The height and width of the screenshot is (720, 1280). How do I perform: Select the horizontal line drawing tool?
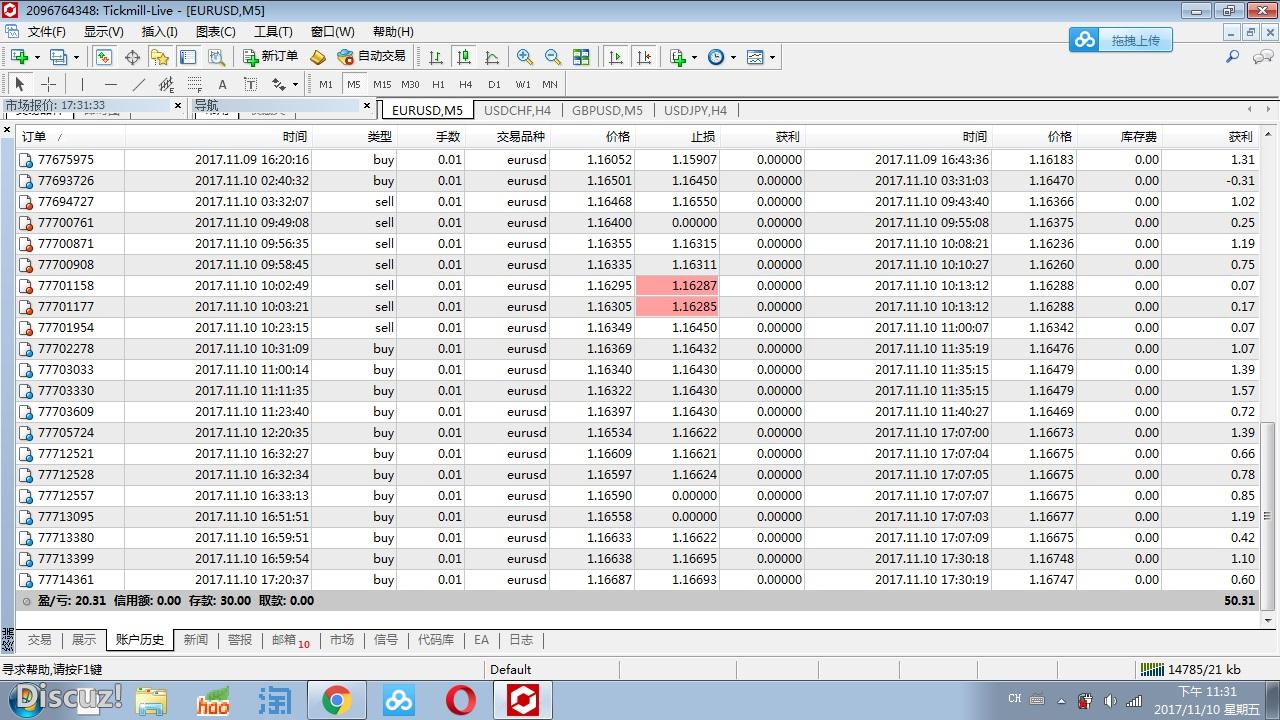[x=111, y=84]
